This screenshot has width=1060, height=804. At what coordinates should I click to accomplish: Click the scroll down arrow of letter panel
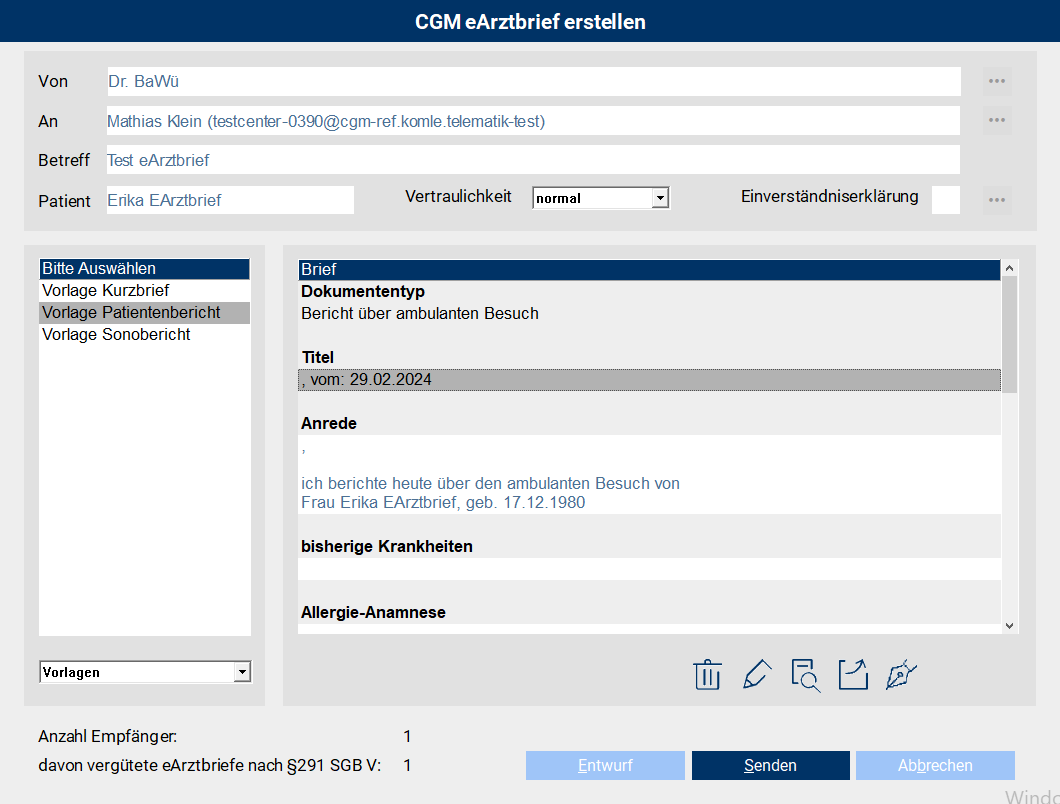coord(1009,626)
